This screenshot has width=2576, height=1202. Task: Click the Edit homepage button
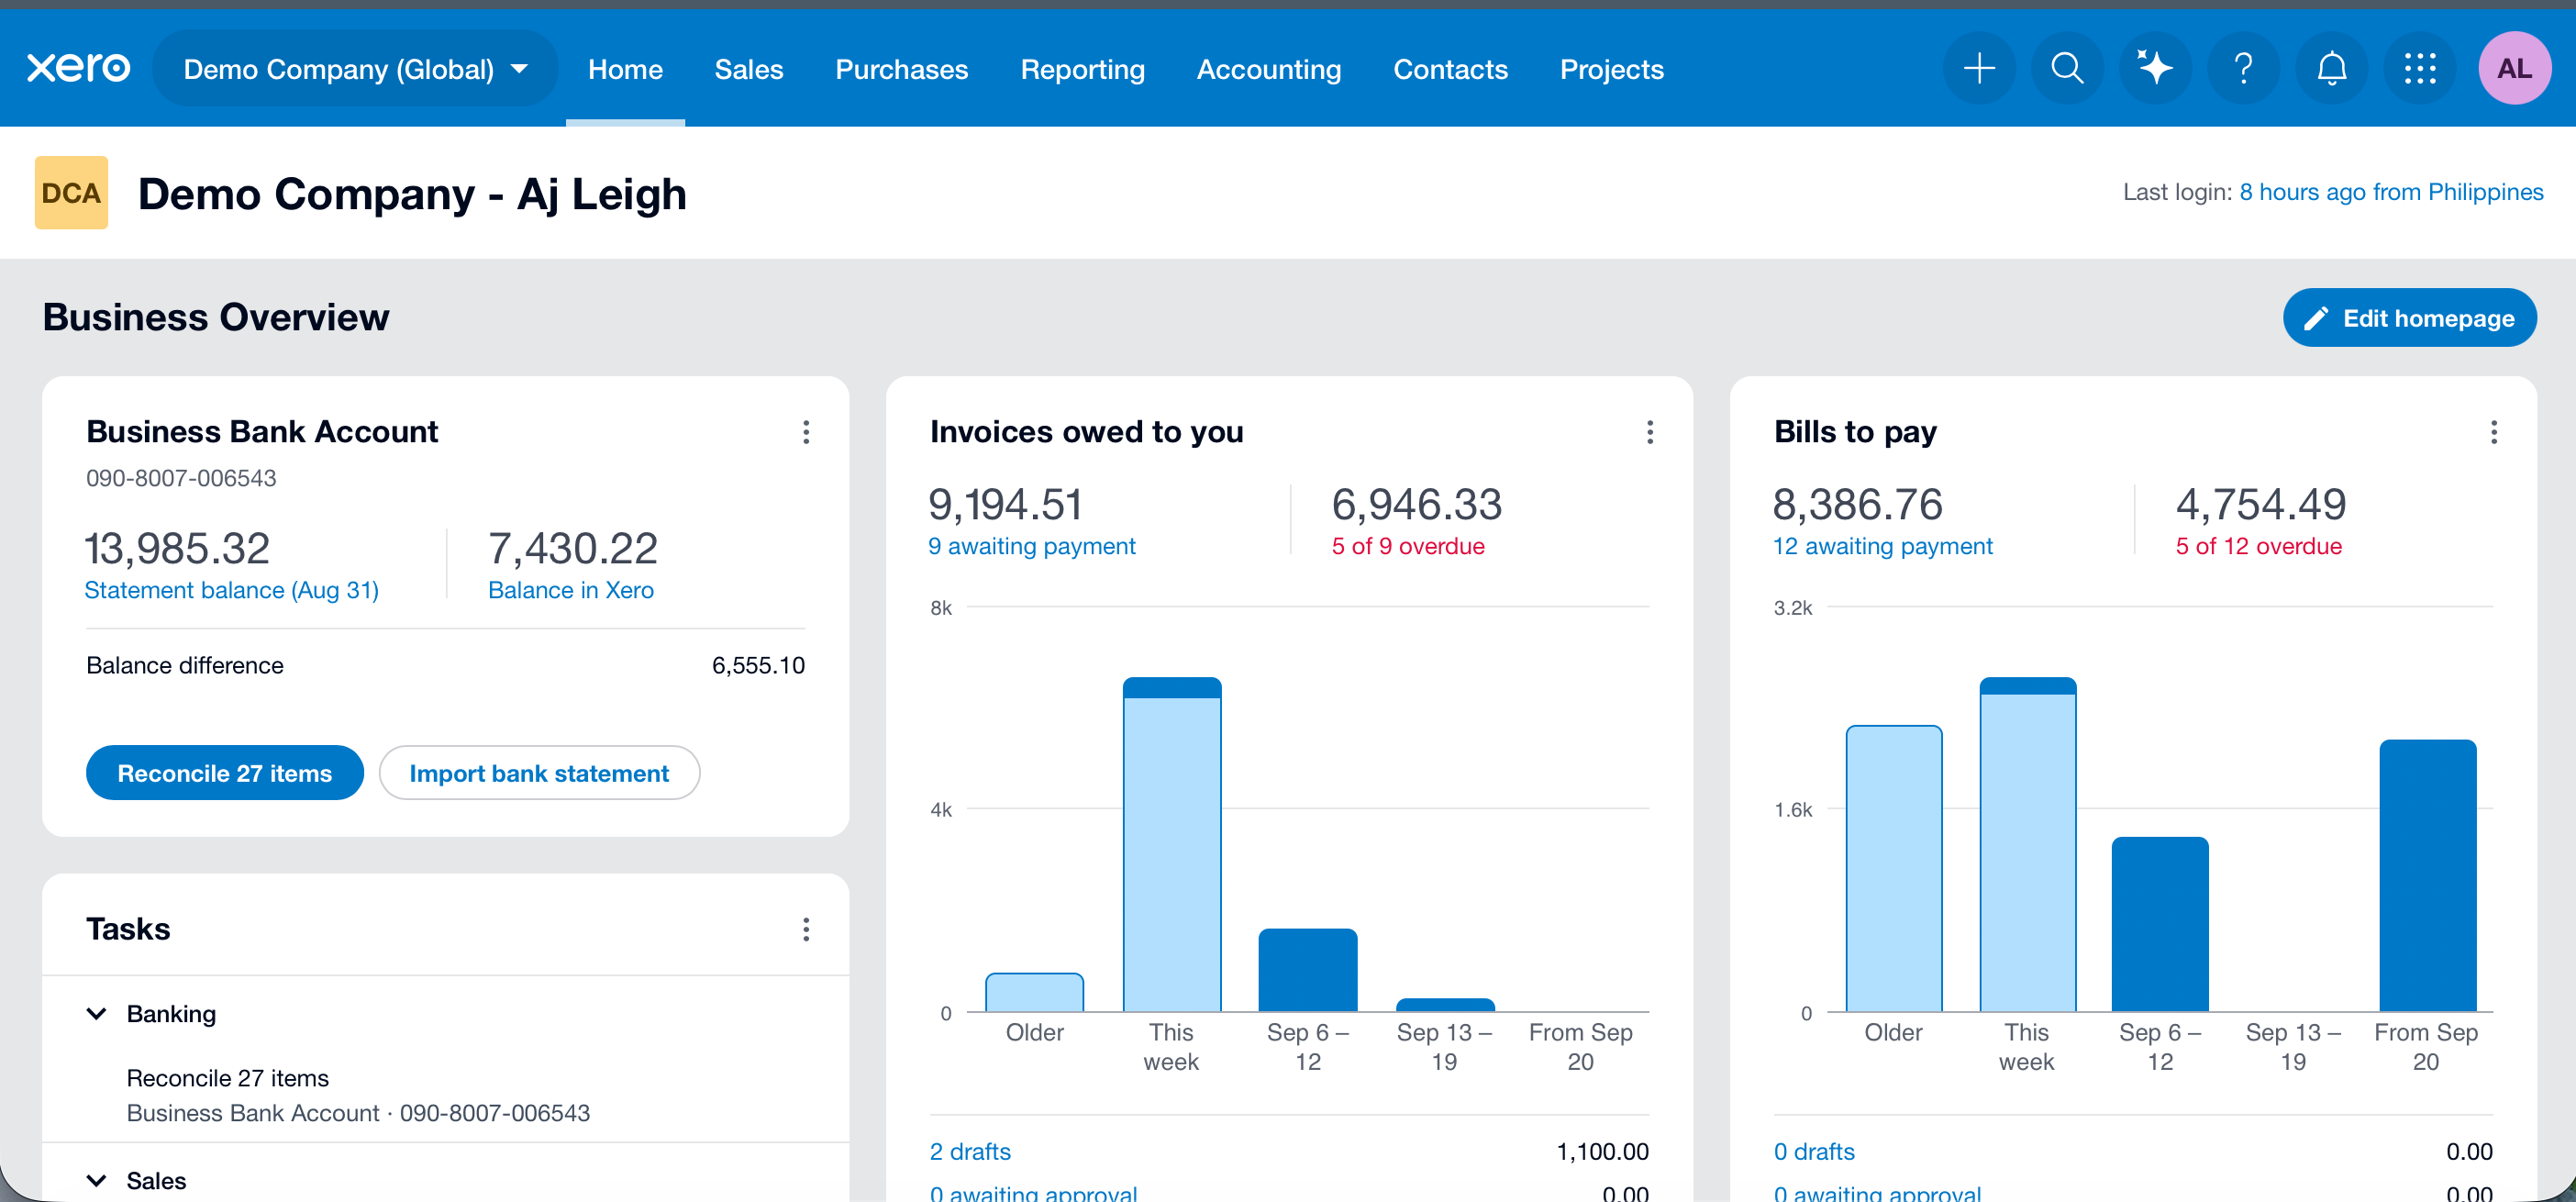pos(2409,318)
